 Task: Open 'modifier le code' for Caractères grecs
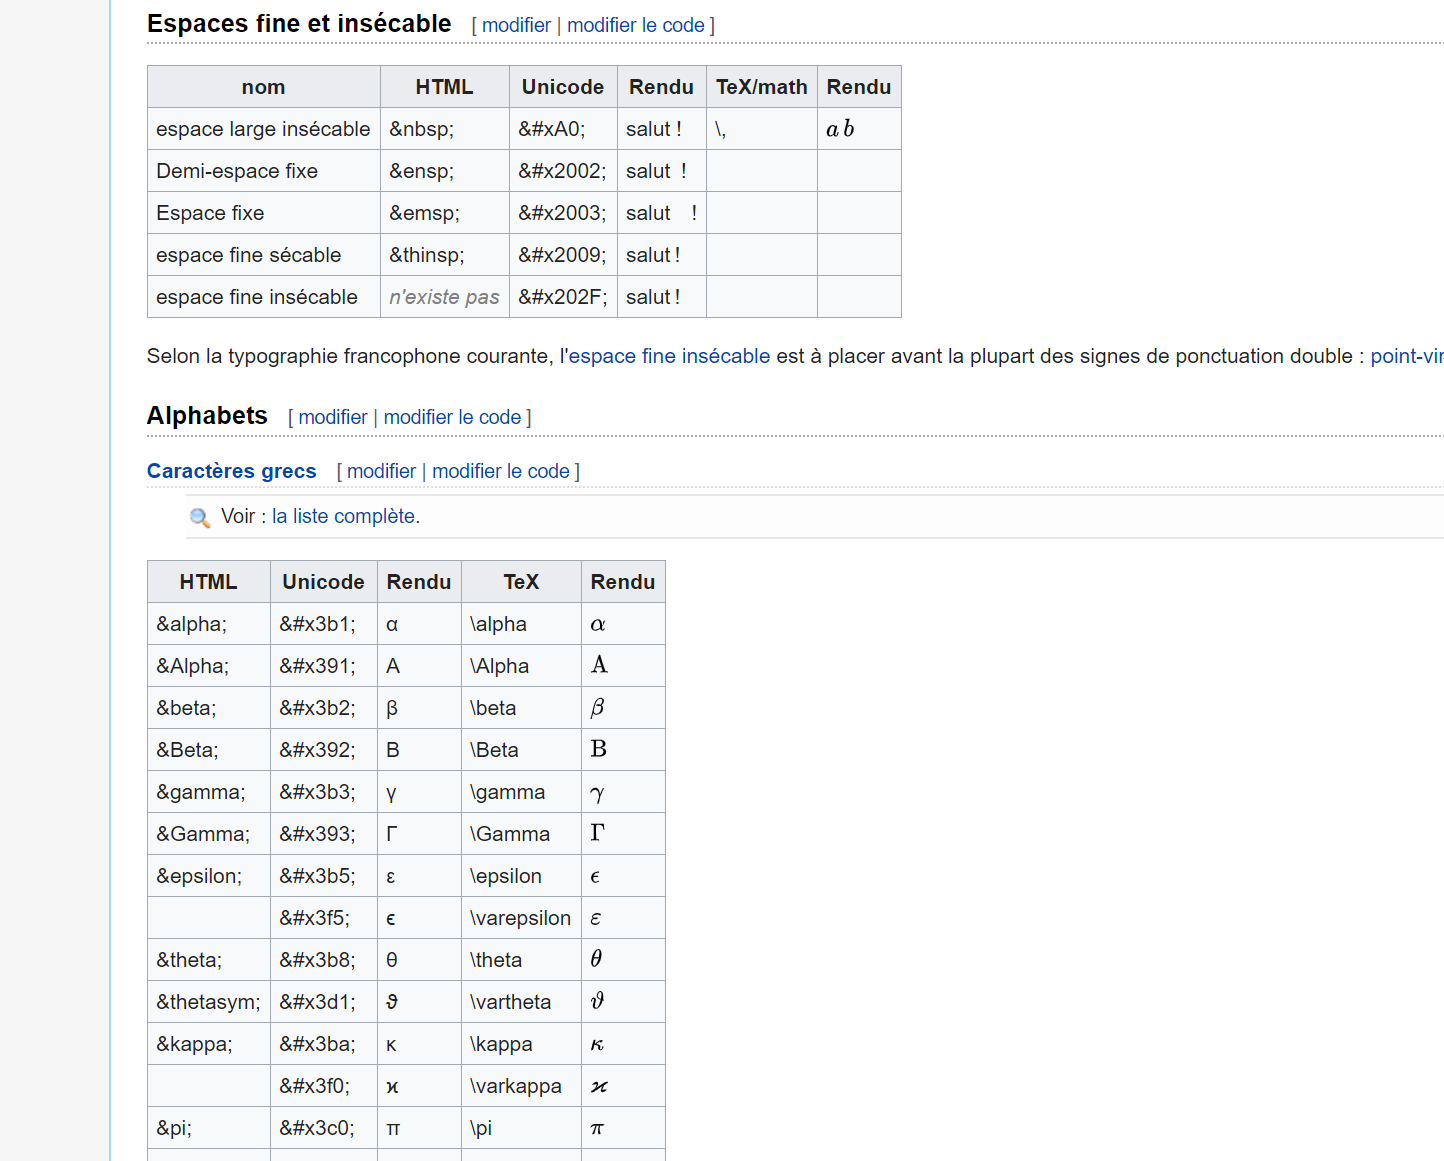(501, 471)
